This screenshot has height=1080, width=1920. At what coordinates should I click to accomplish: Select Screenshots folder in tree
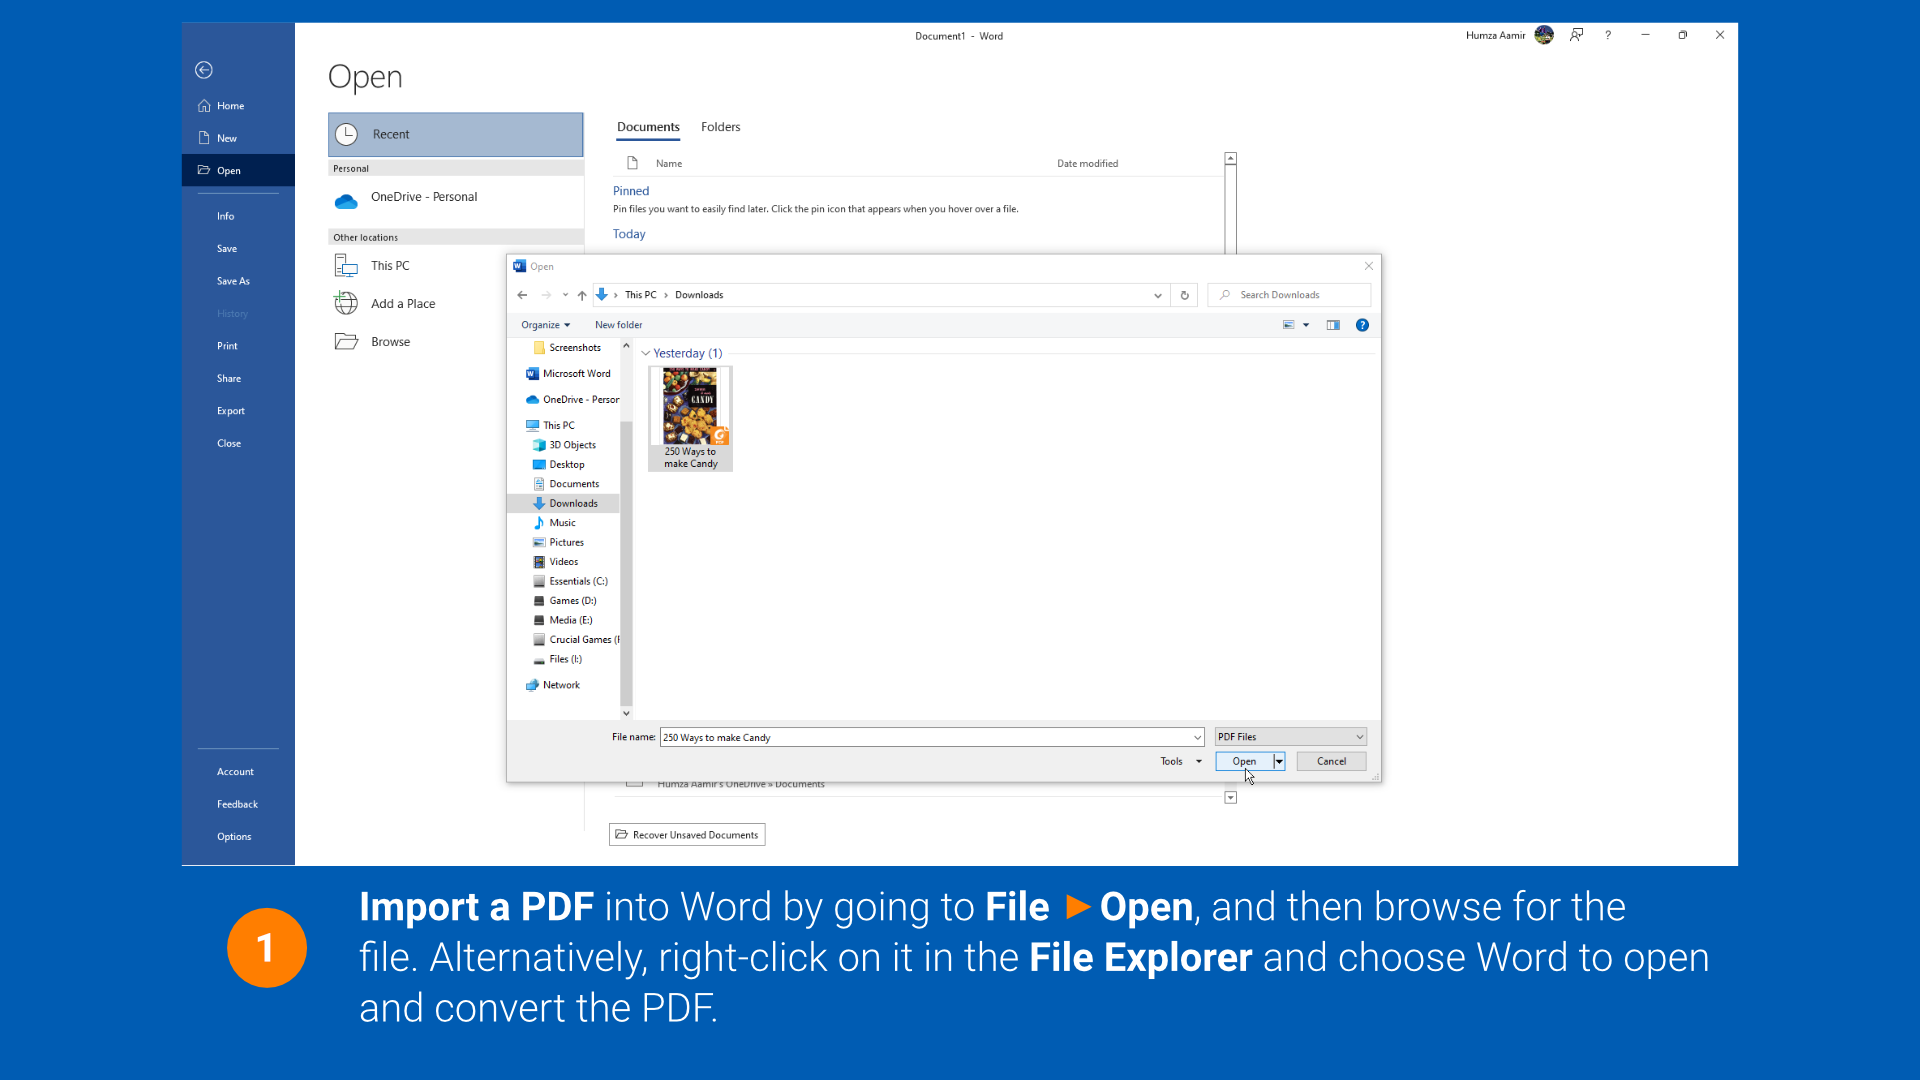[567, 348]
